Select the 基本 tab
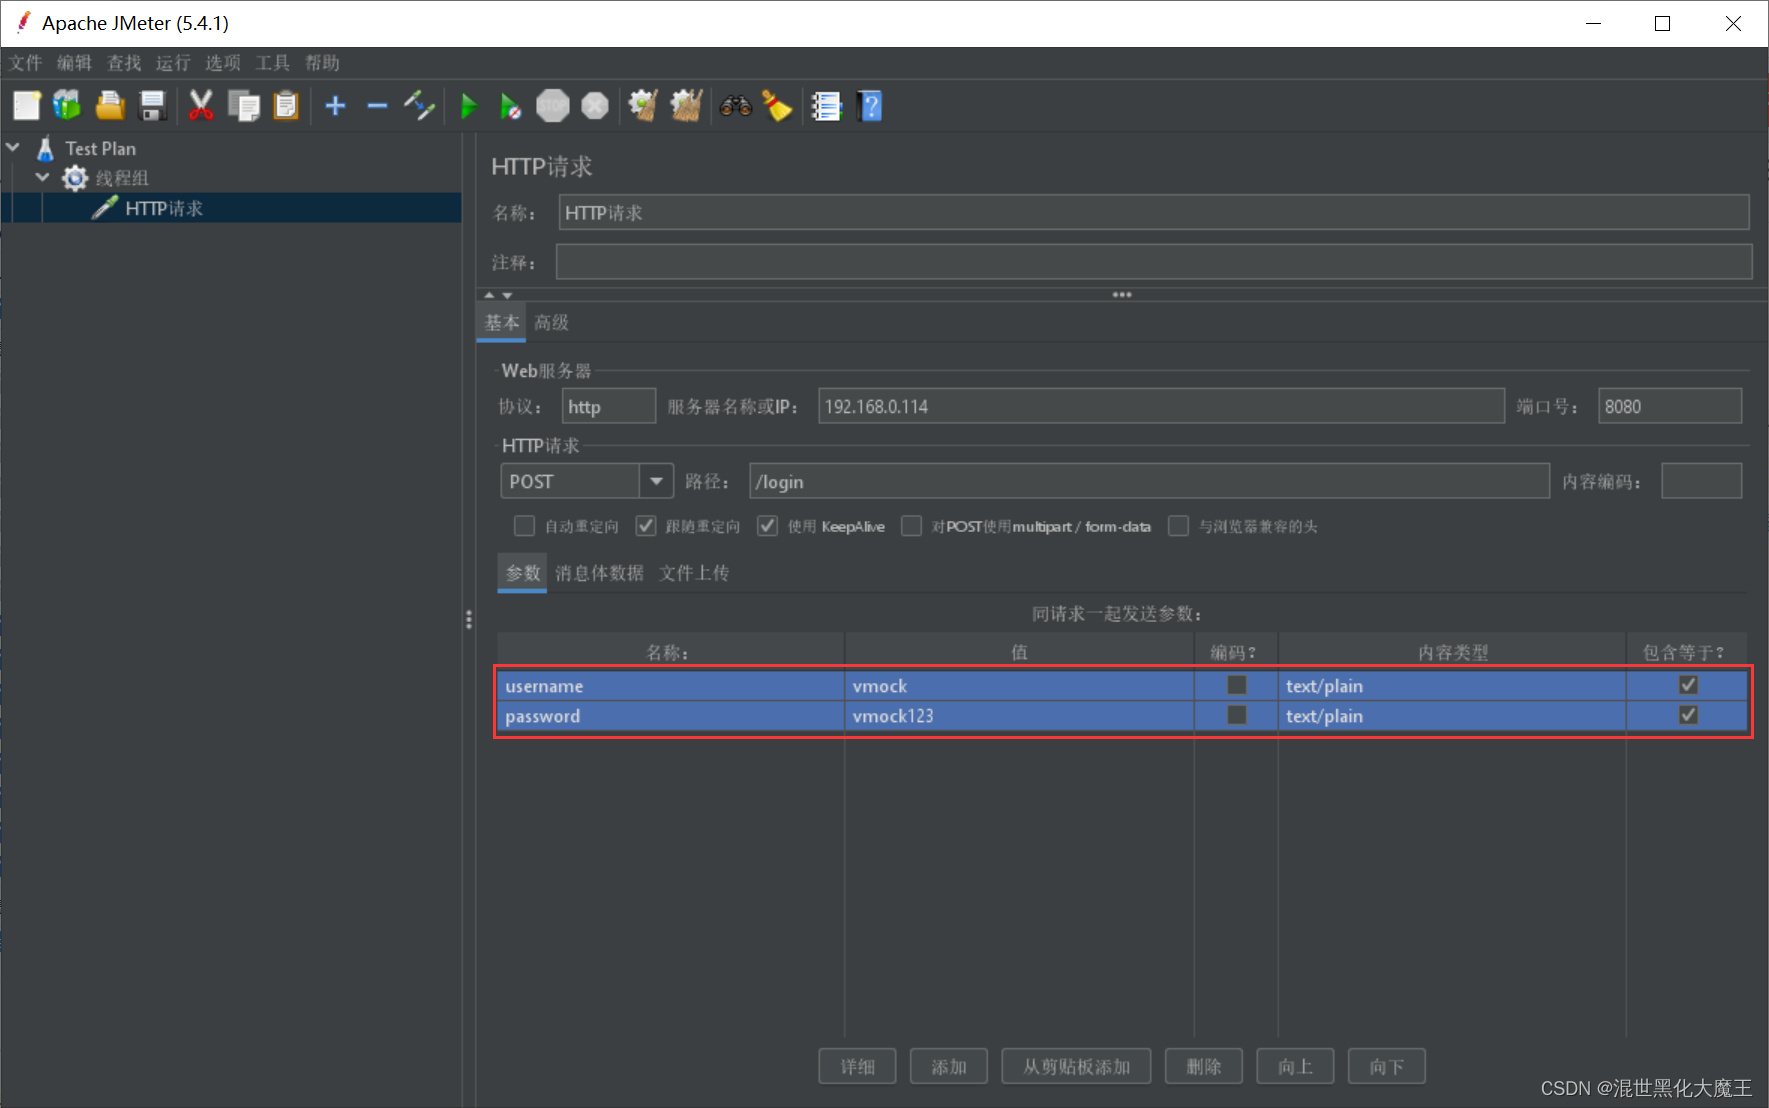The height and width of the screenshot is (1108, 1769). [502, 322]
